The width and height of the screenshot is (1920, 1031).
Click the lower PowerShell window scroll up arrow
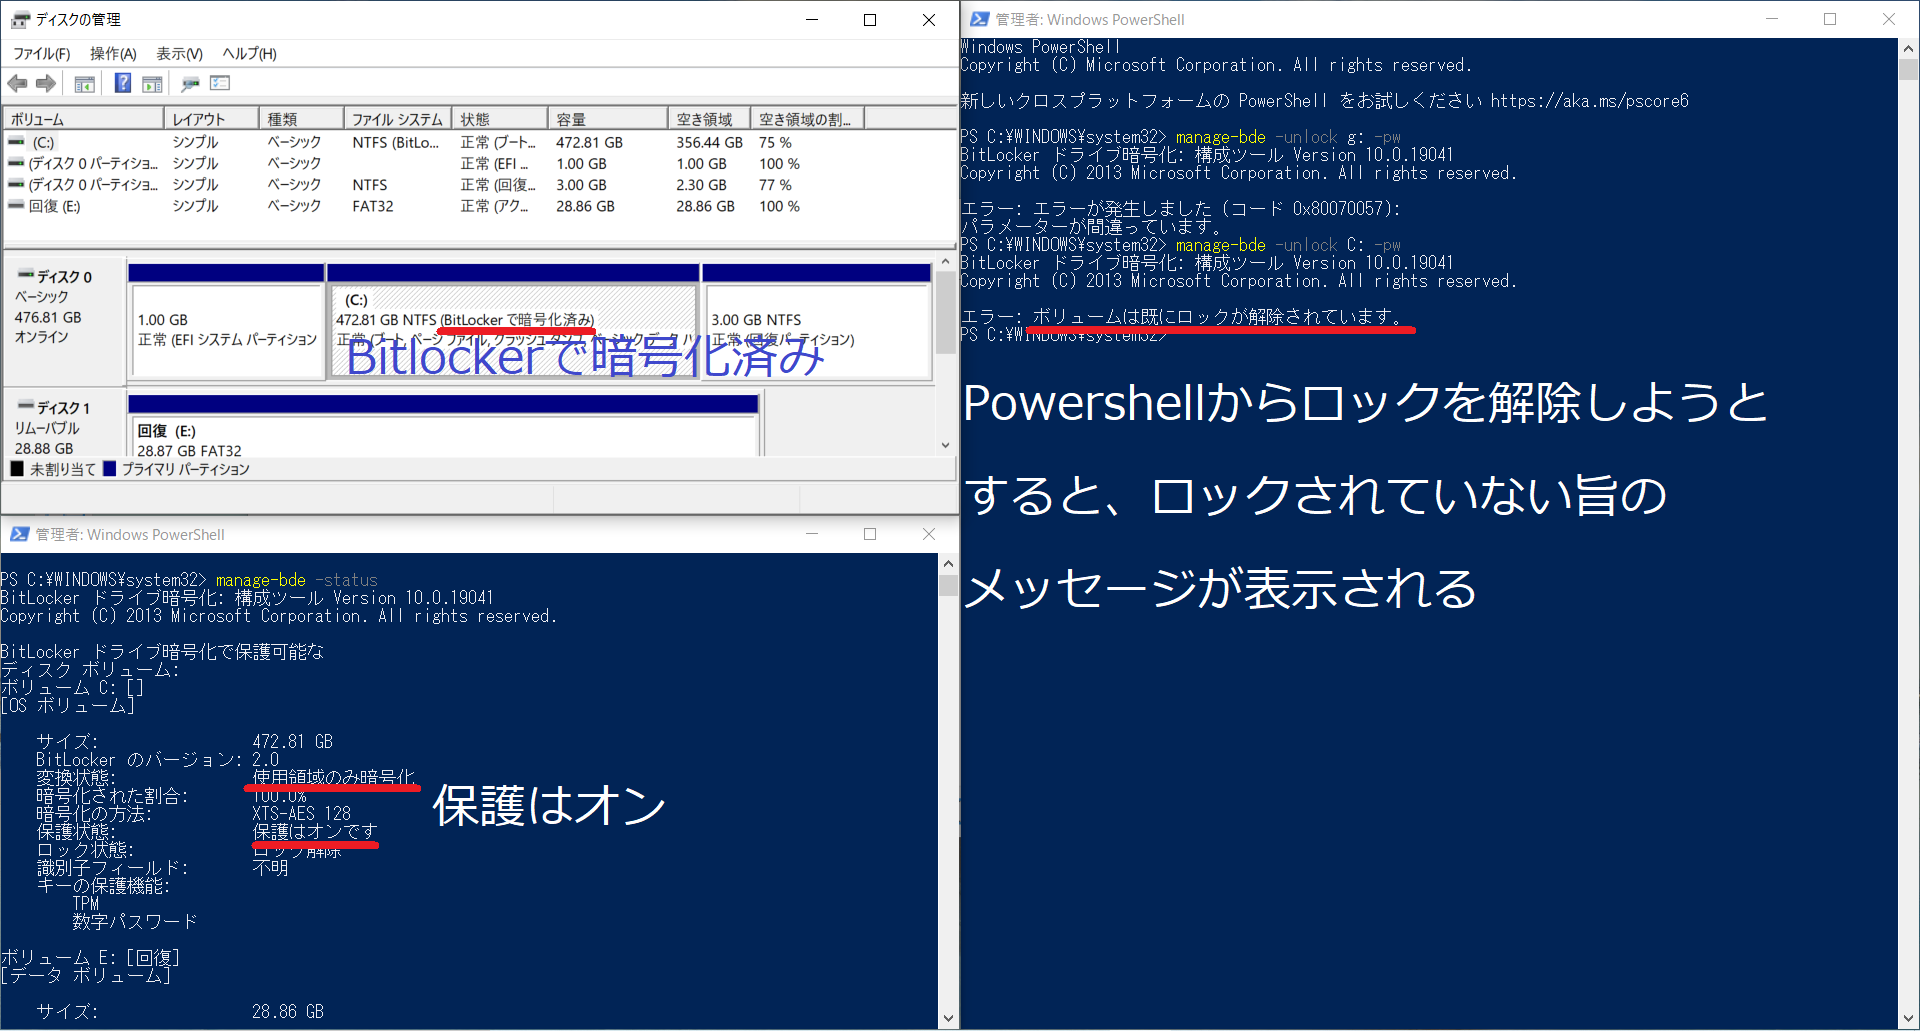[948, 563]
